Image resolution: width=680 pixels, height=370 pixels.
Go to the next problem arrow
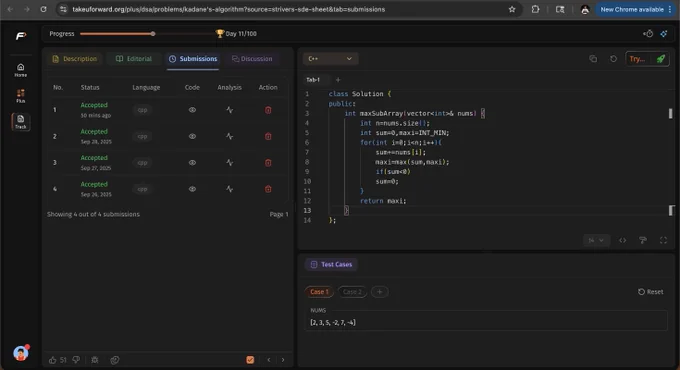coord(283,360)
